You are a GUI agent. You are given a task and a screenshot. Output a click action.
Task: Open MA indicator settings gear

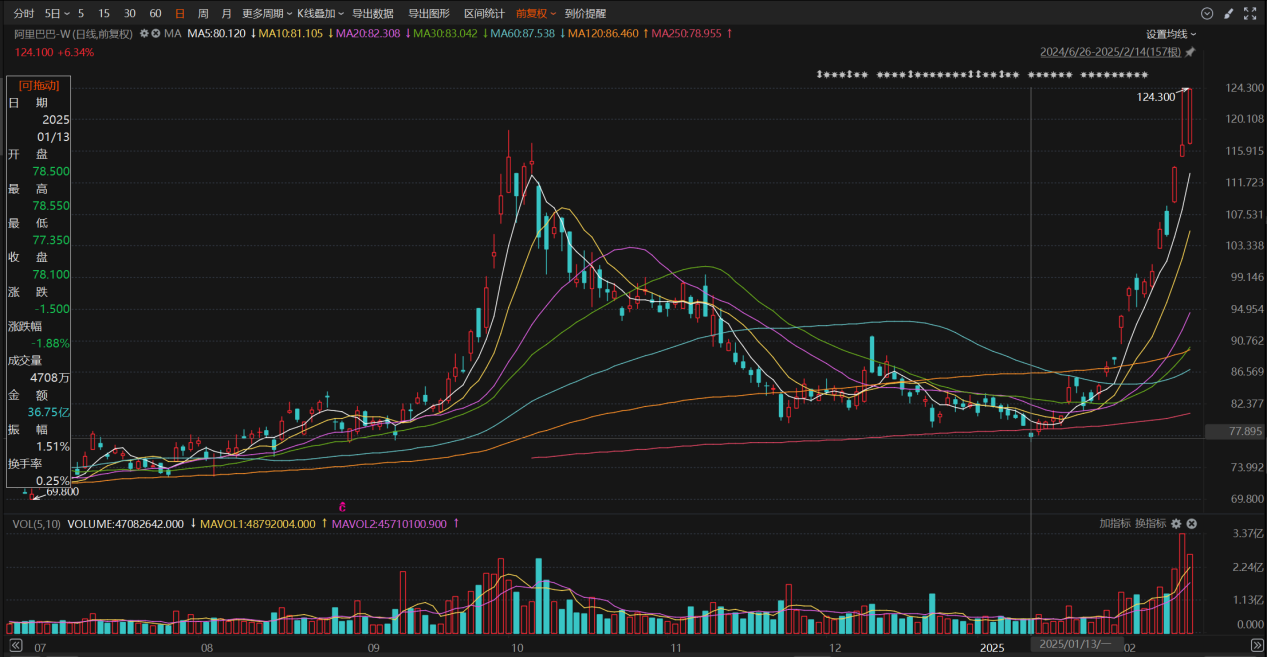coord(144,33)
